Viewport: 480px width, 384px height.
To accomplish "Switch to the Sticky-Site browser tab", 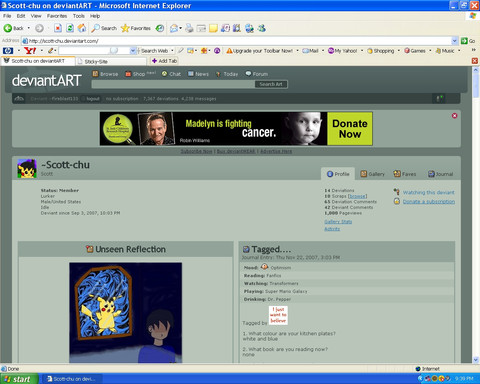I will click(111, 61).
